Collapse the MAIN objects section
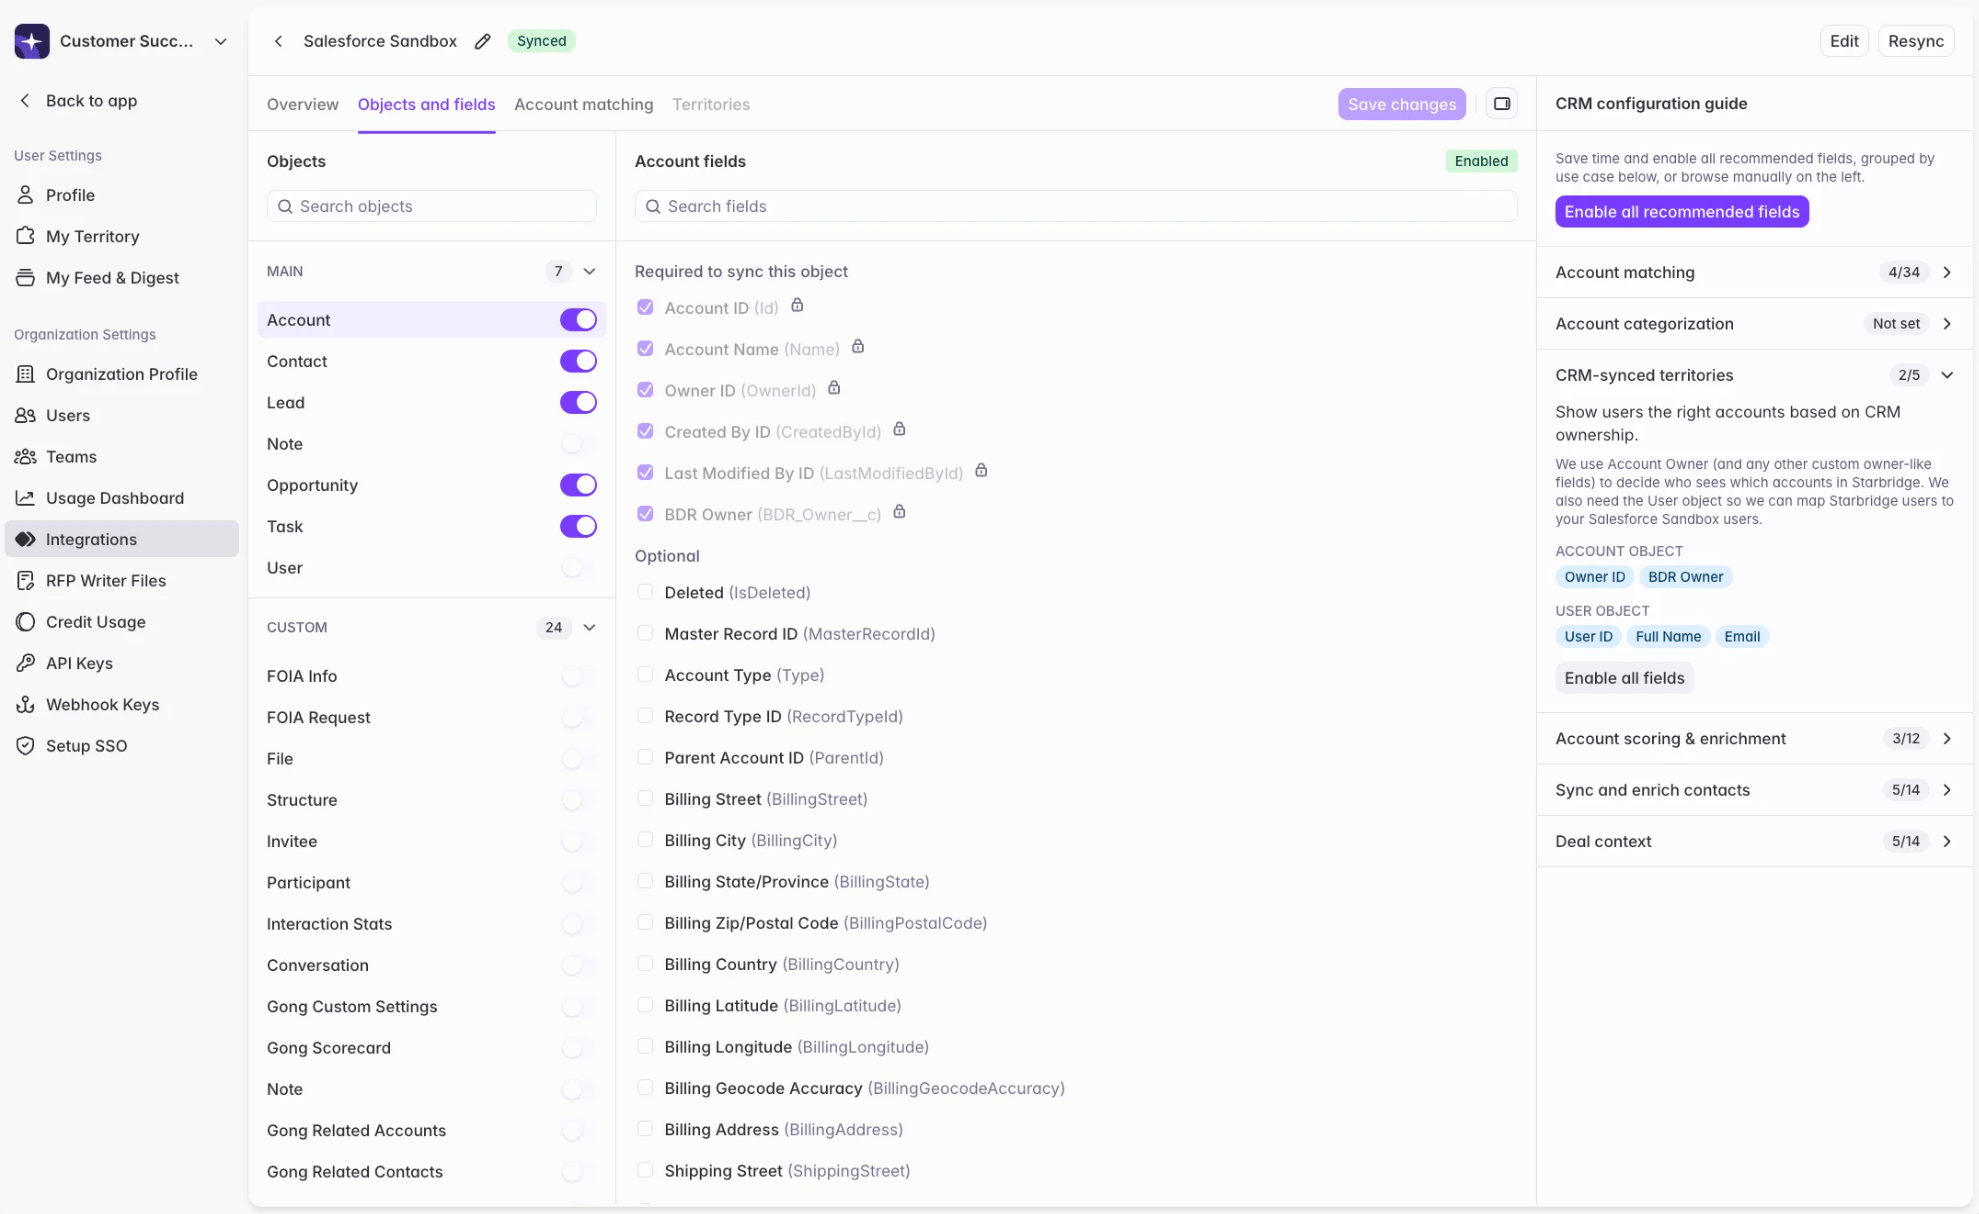Image resolution: width=1979 pixels, height=1214 pixels. (589, 271)
